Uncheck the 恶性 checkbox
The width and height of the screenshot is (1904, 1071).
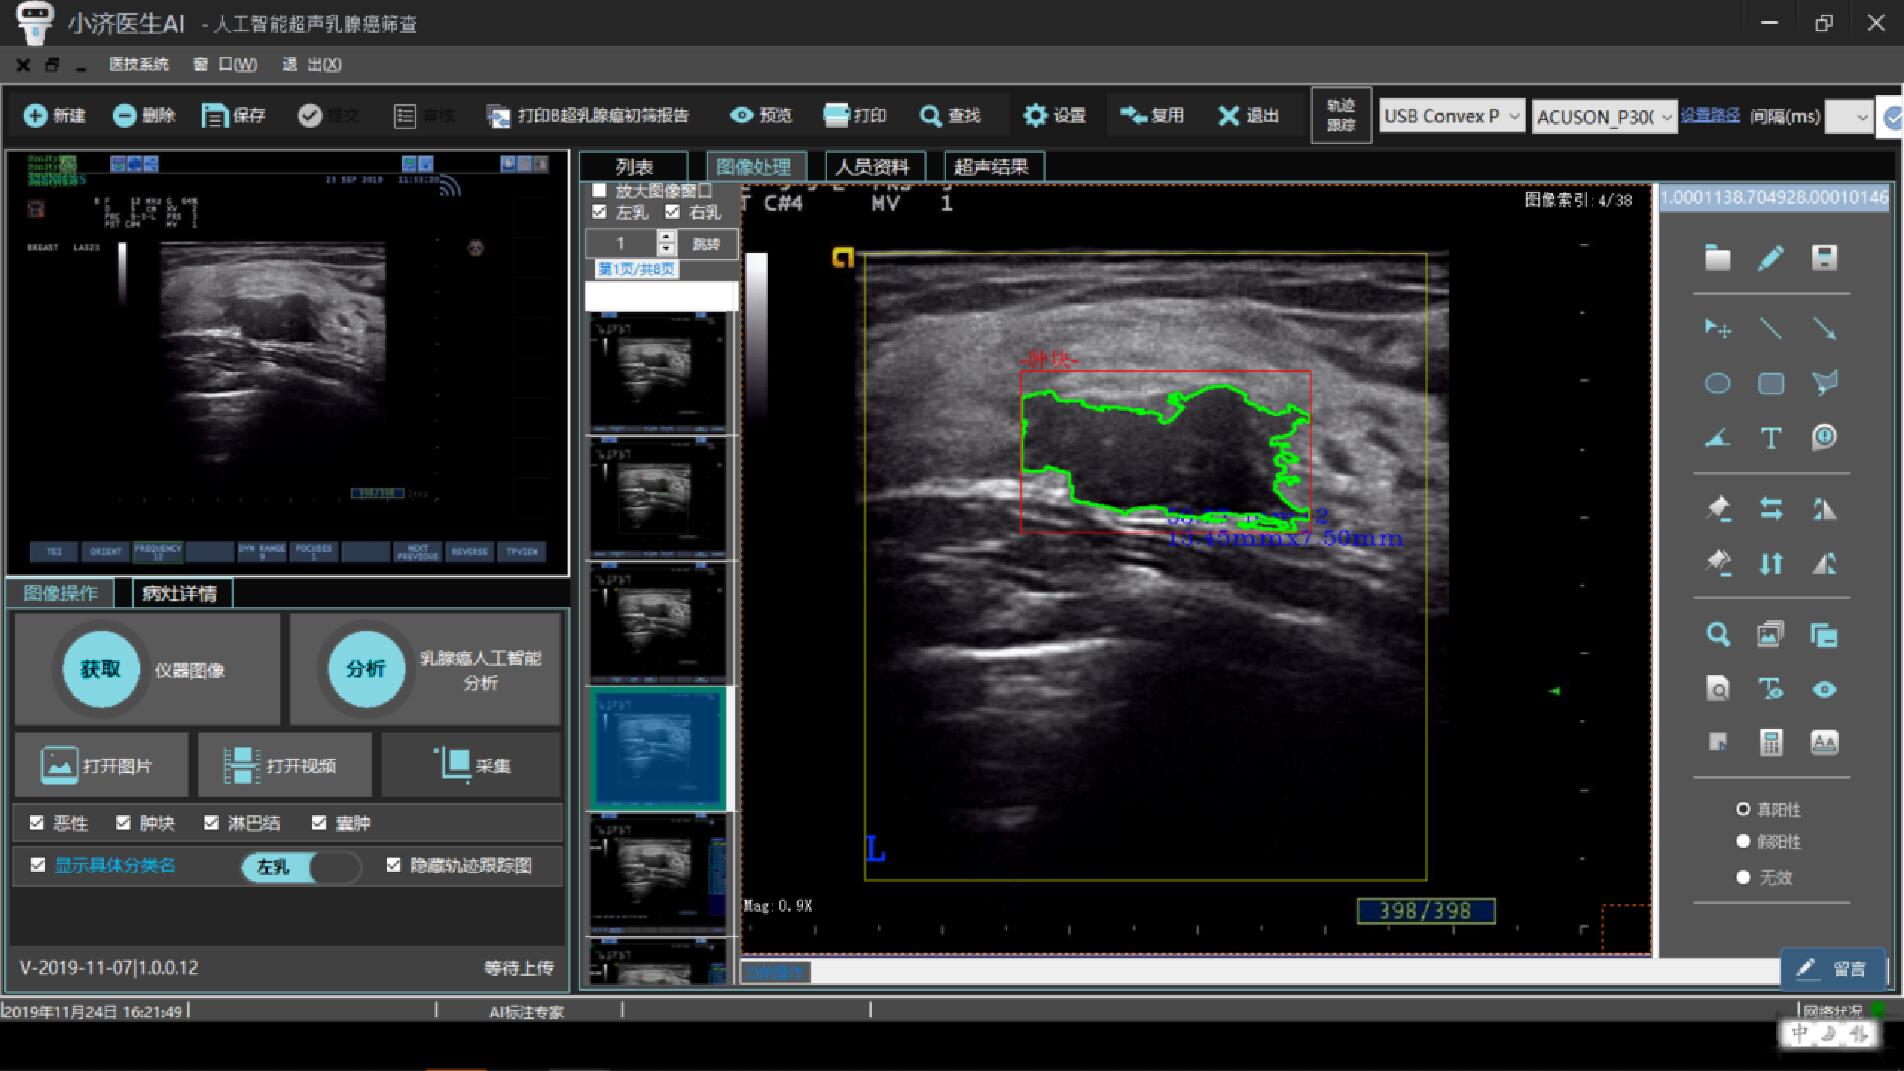point(37,823)
